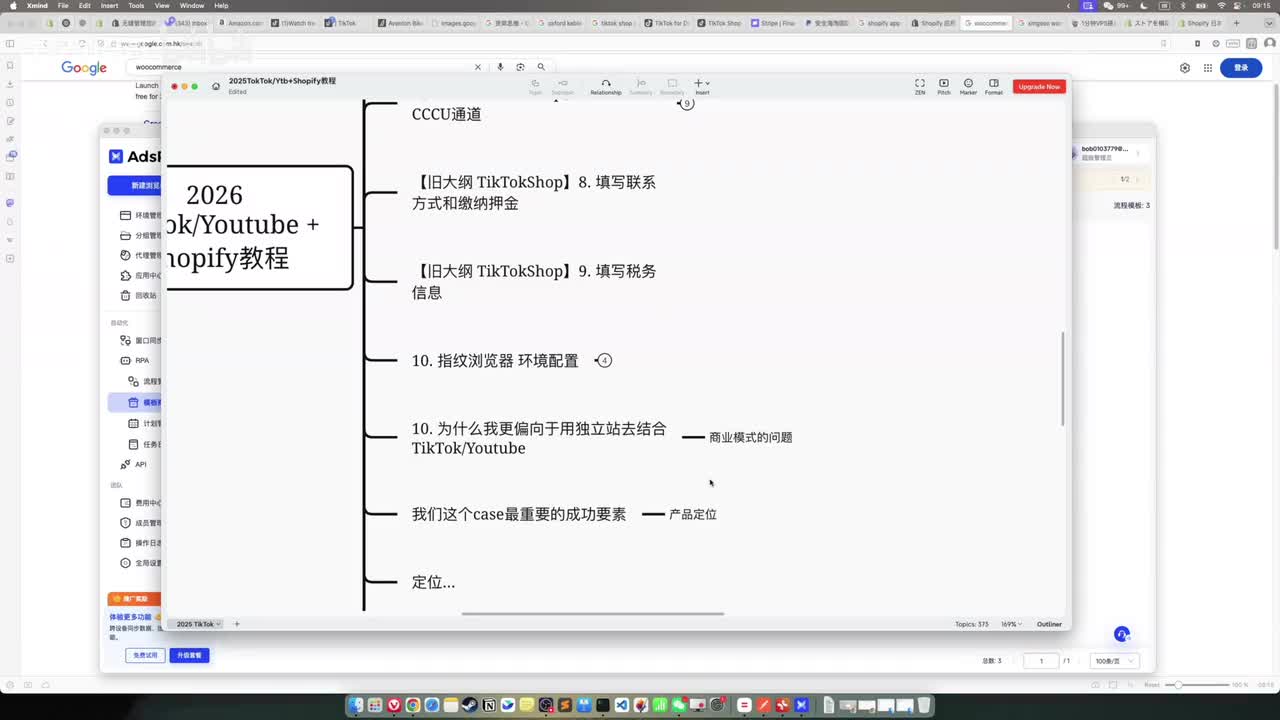1280x720 pixels.
Task: Select the Subtopic tool in Xmind toolbar
Action: [563, 87]
